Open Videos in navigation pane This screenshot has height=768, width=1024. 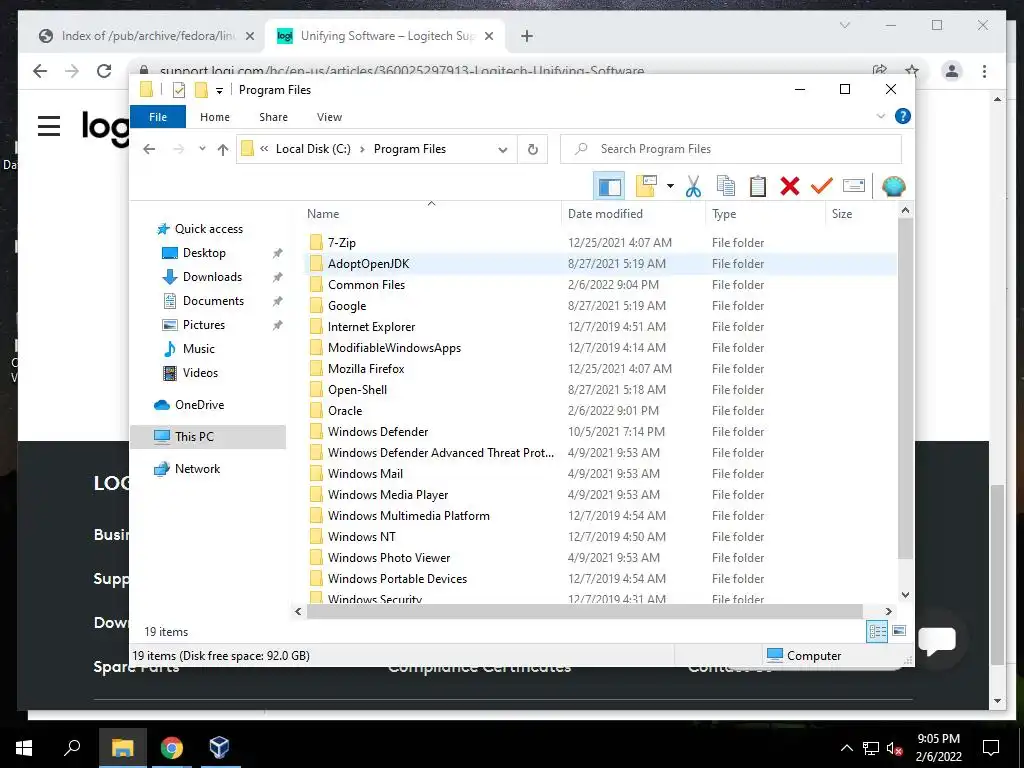pyautogui.click(x=200, y=373)
